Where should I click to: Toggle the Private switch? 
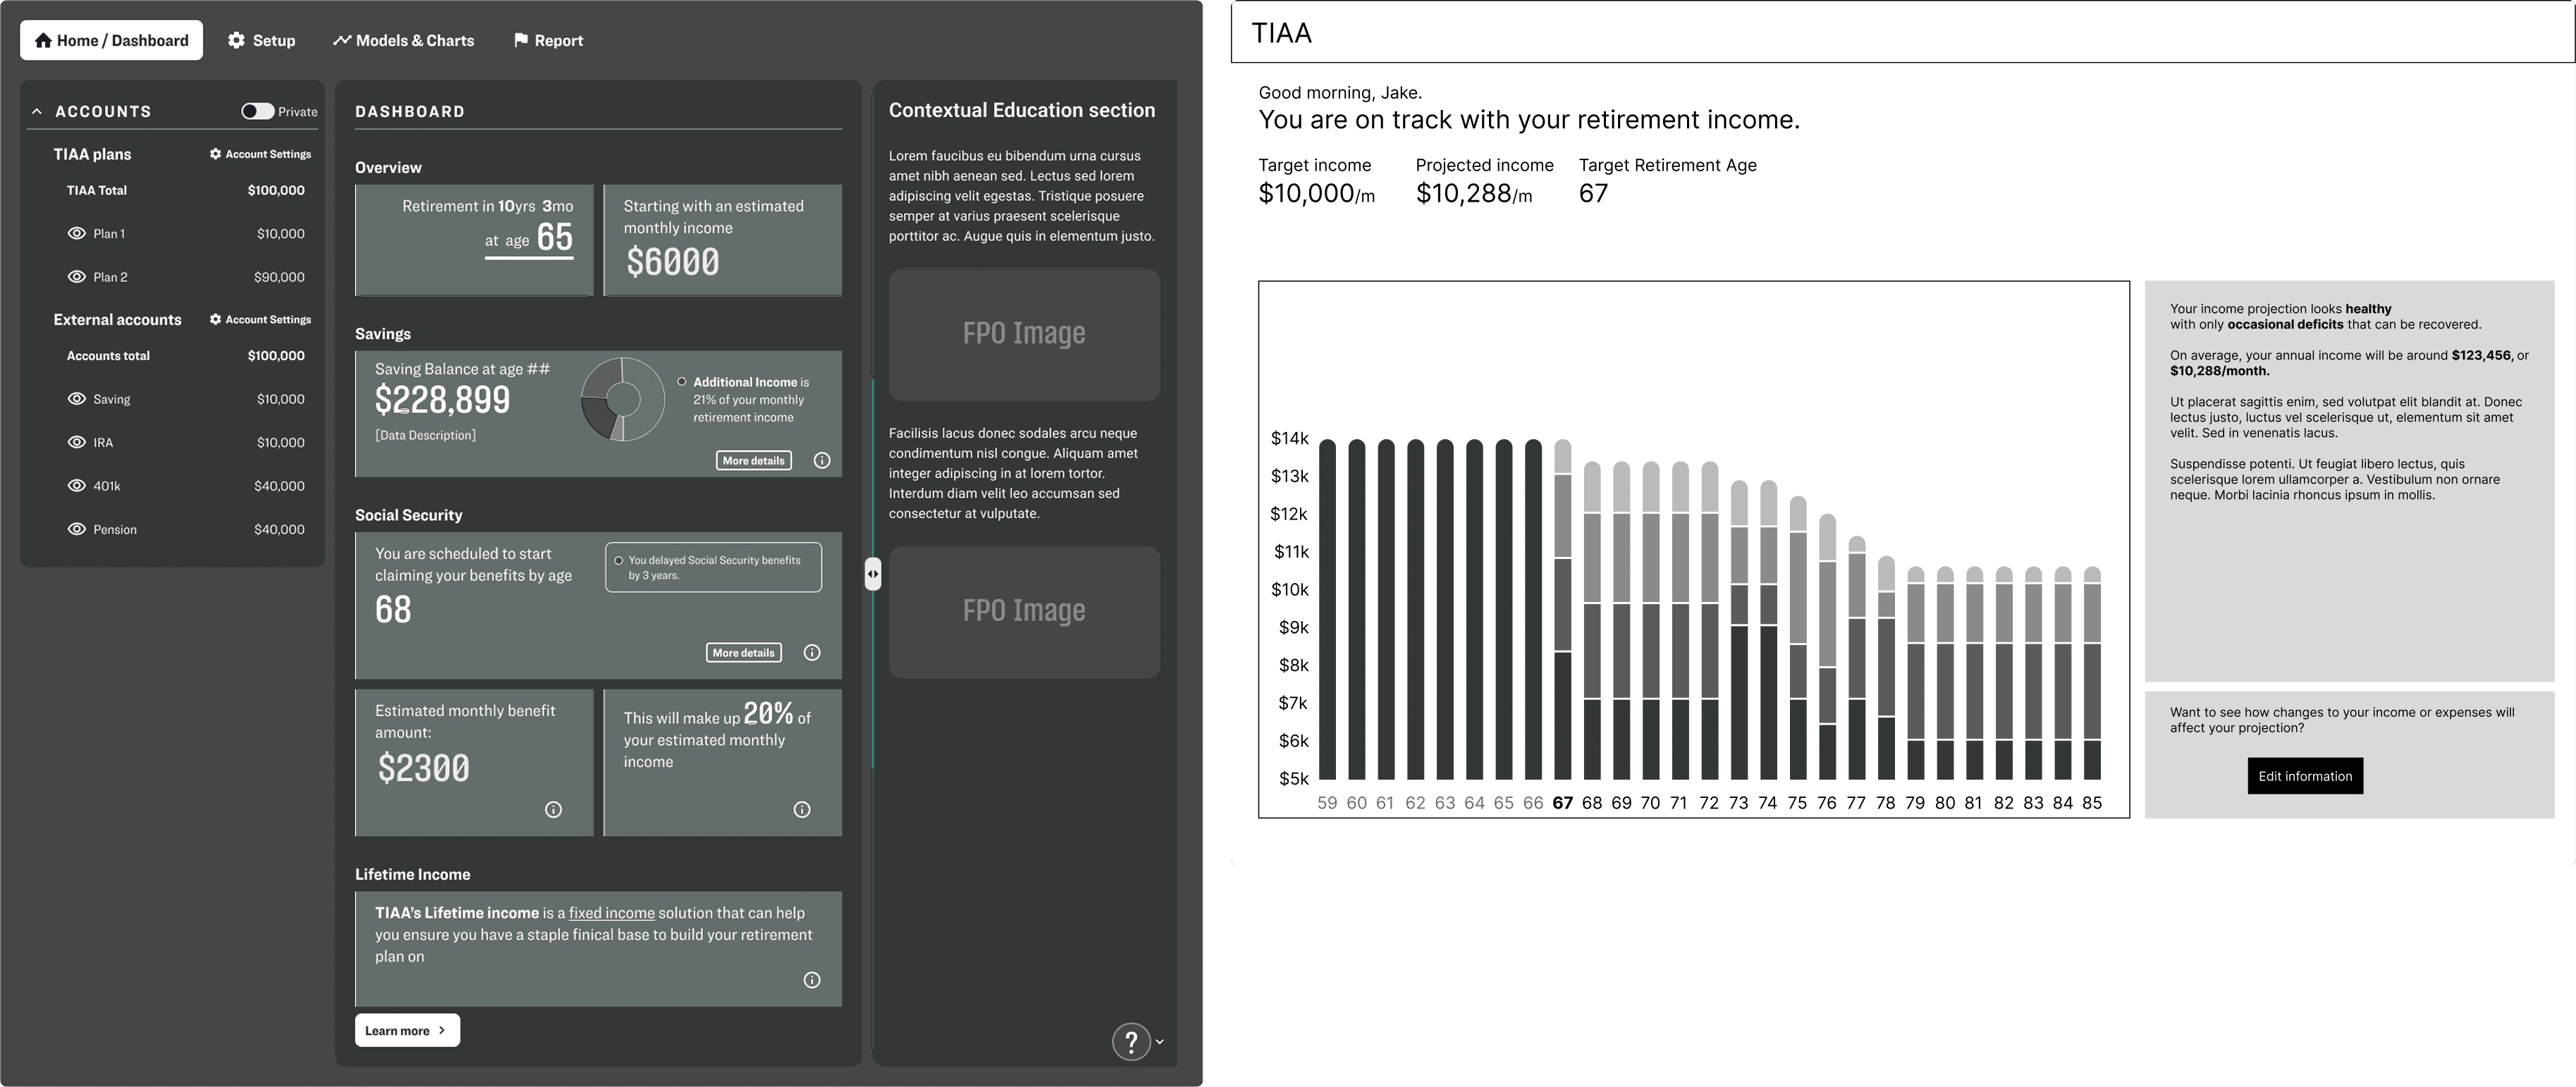(x=257, y=111)
